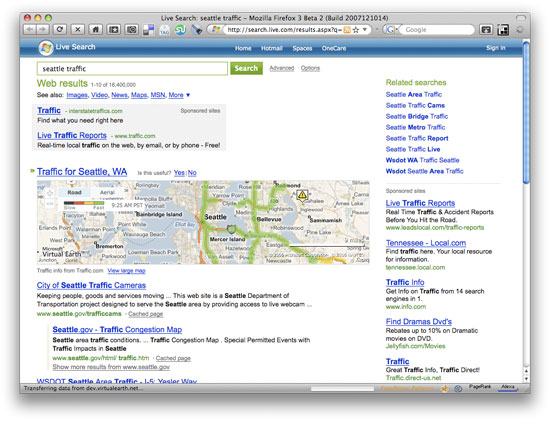Open the address bar history dropdown arrow
The image size is (550, 421).
pos(364,30)
